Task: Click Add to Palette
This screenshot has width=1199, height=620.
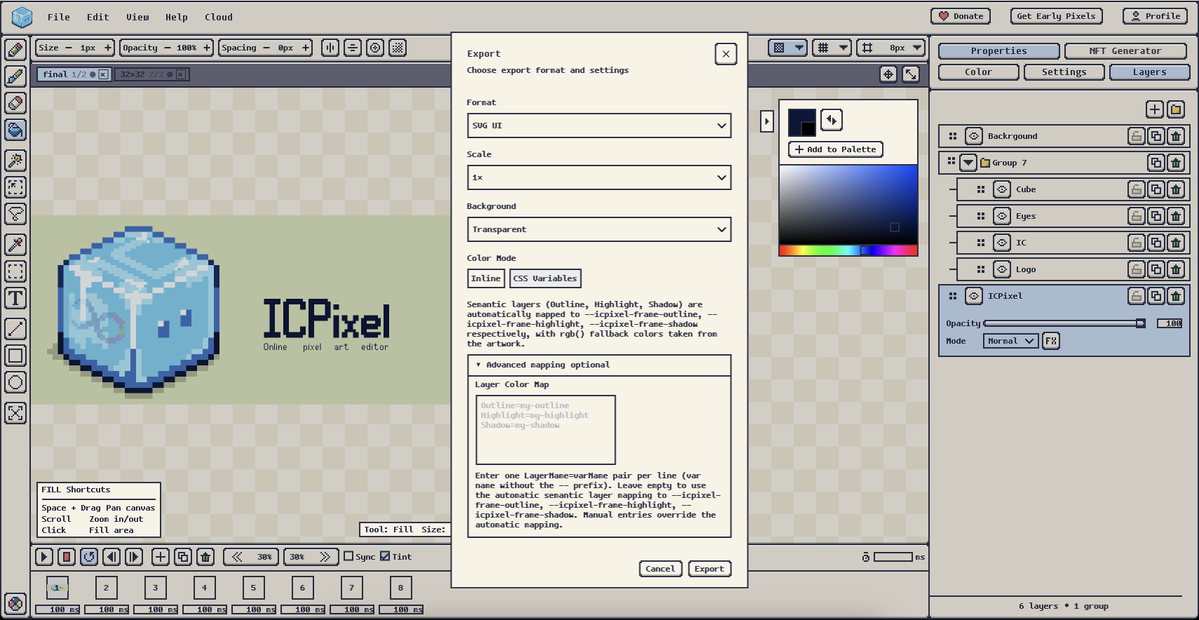Action: pyautogui.click(x=836, y=149)
